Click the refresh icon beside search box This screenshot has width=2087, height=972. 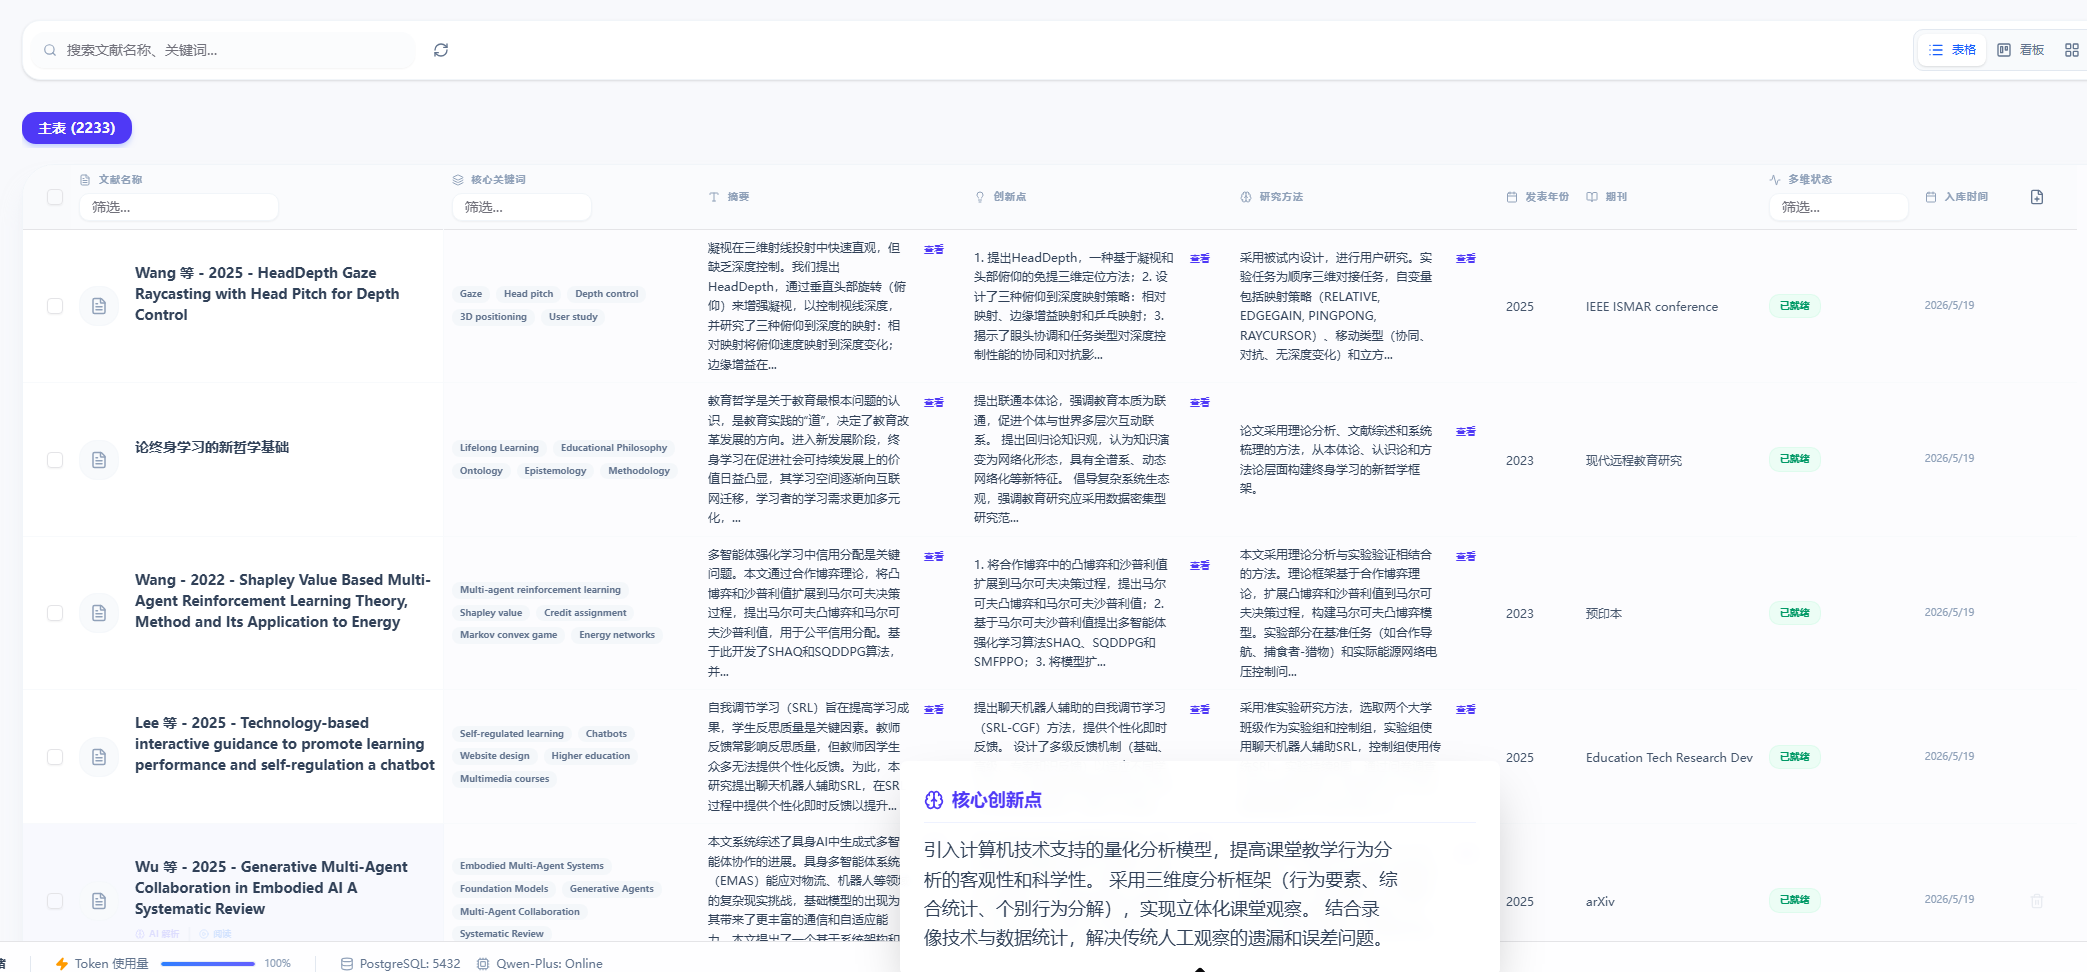[x=441, y=50]
